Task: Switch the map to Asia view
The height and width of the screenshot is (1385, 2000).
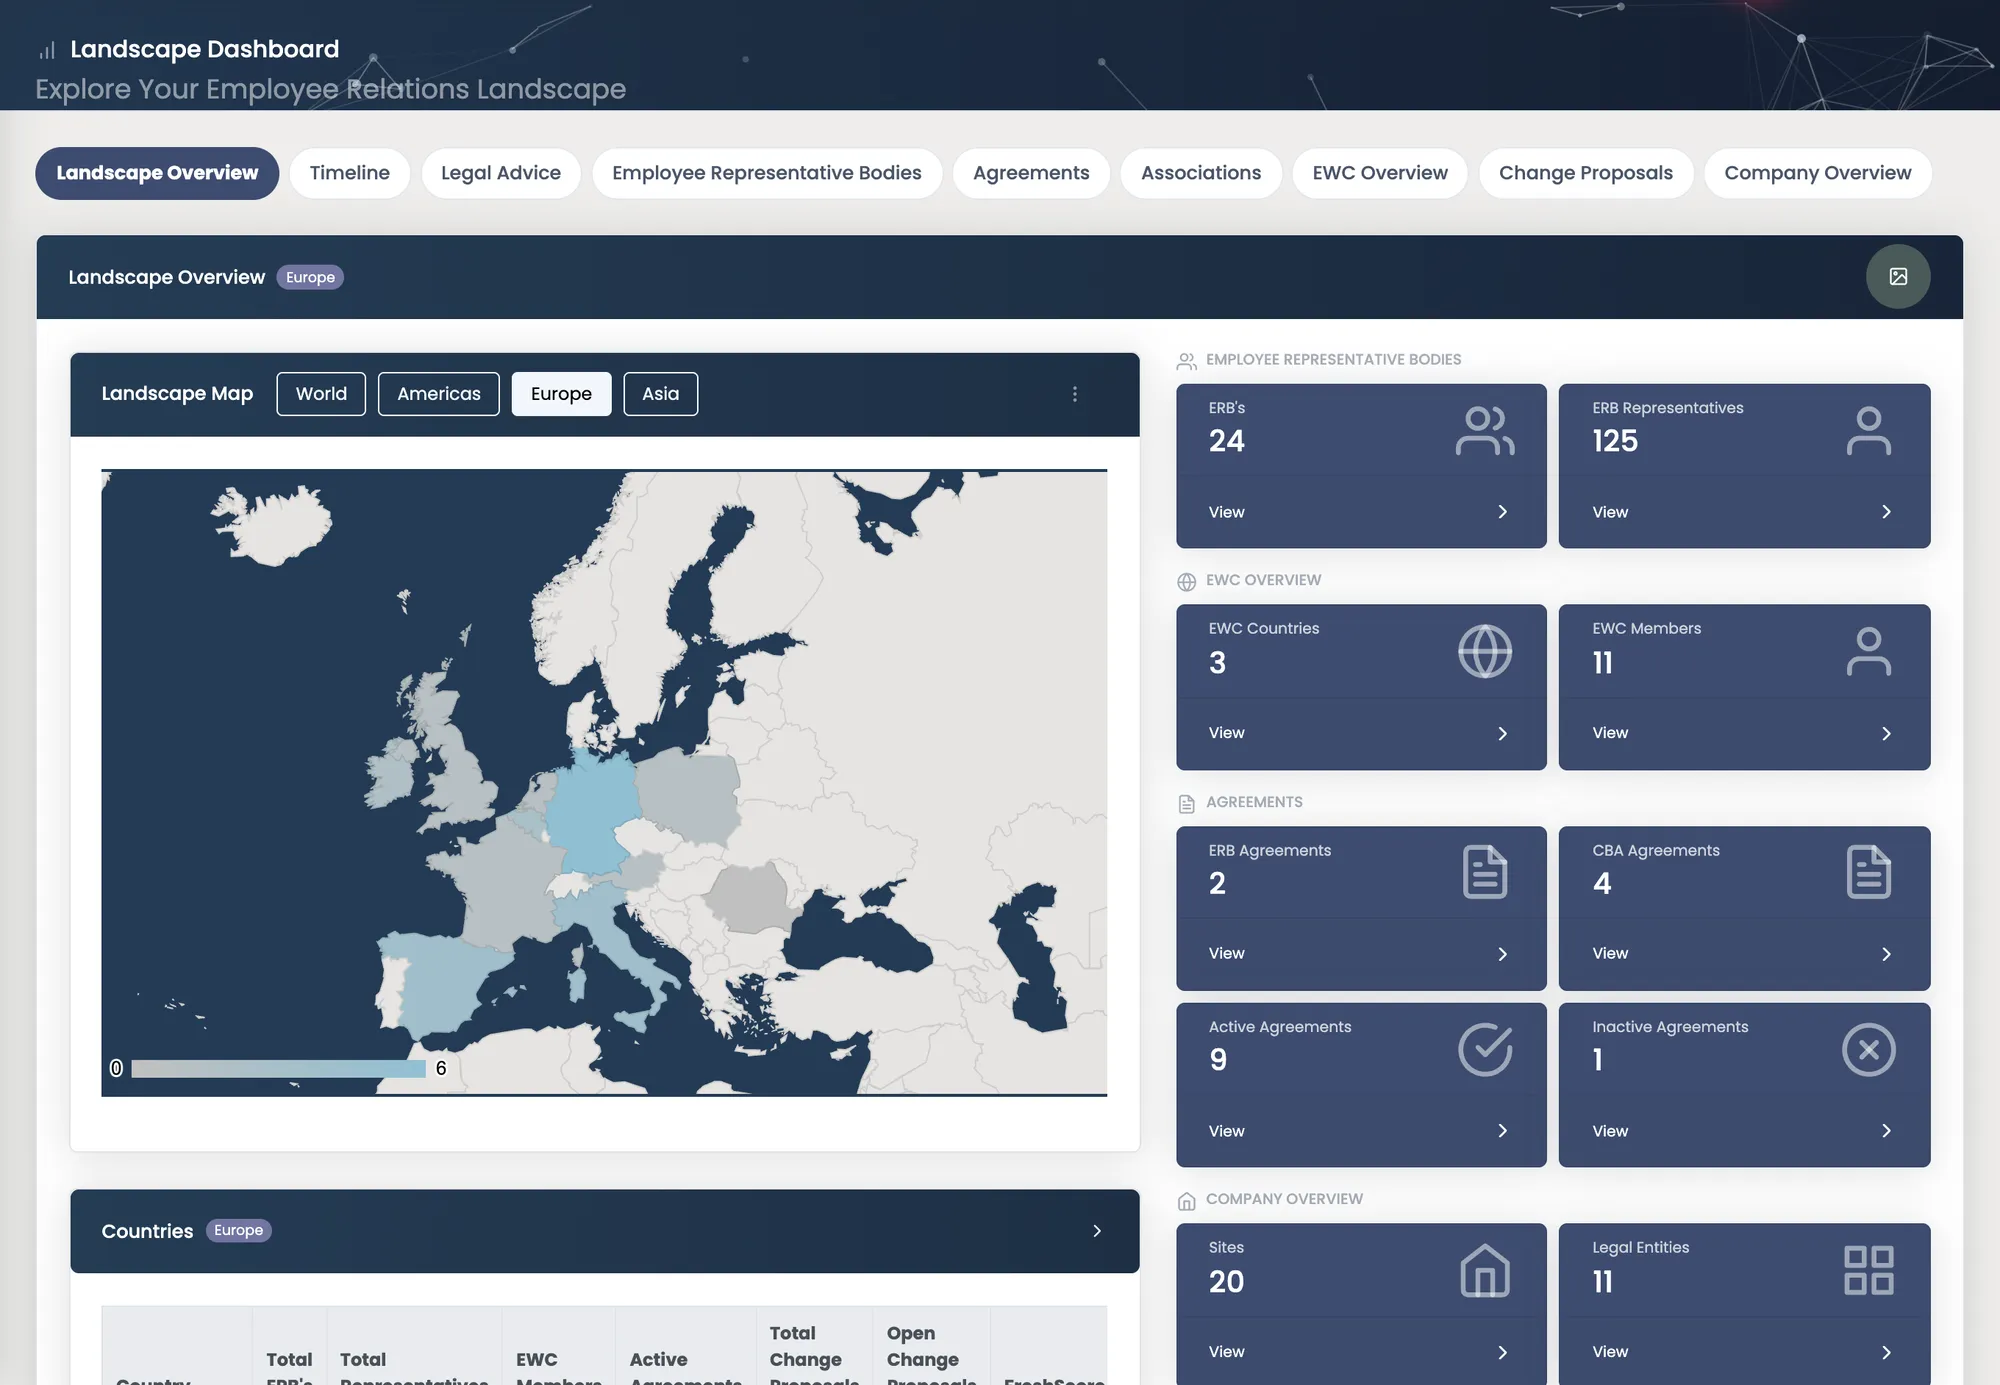Action: (660, 394)
